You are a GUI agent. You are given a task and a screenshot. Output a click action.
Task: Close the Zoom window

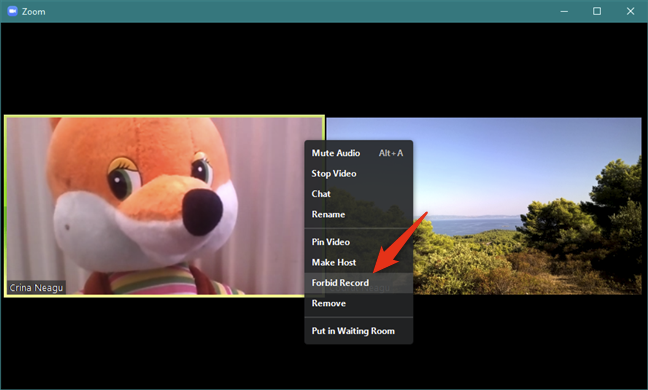(x=630, y=11)
